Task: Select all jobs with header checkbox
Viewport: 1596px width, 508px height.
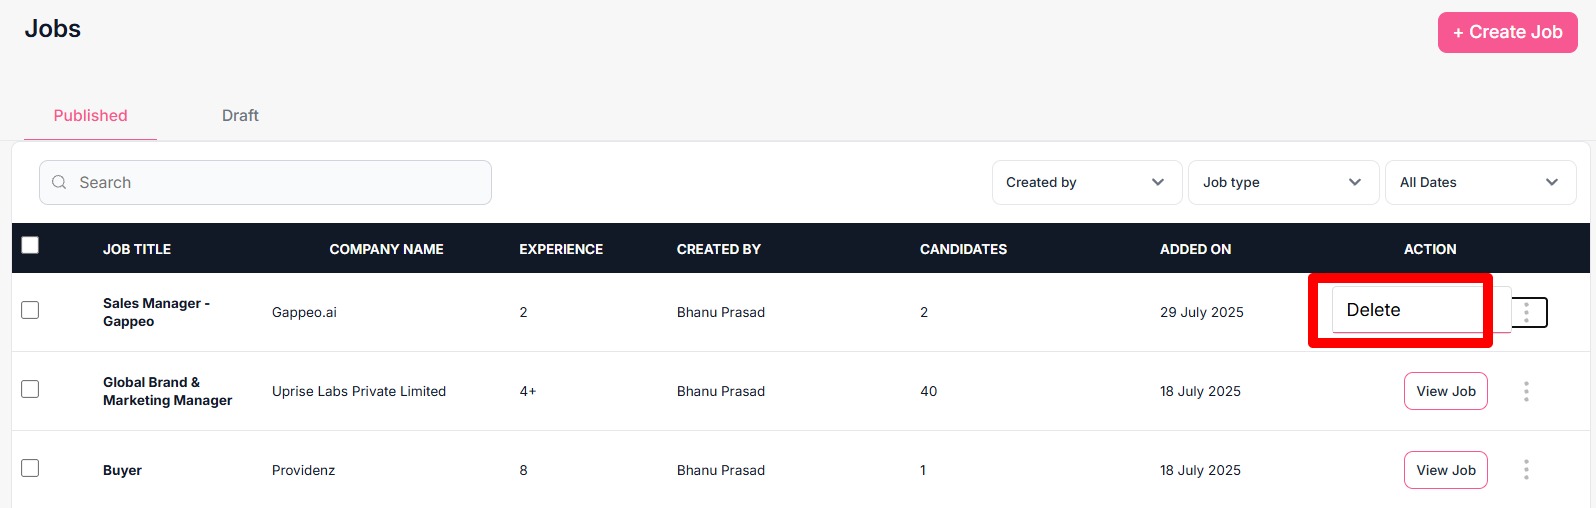Action: tap(30, 245)
